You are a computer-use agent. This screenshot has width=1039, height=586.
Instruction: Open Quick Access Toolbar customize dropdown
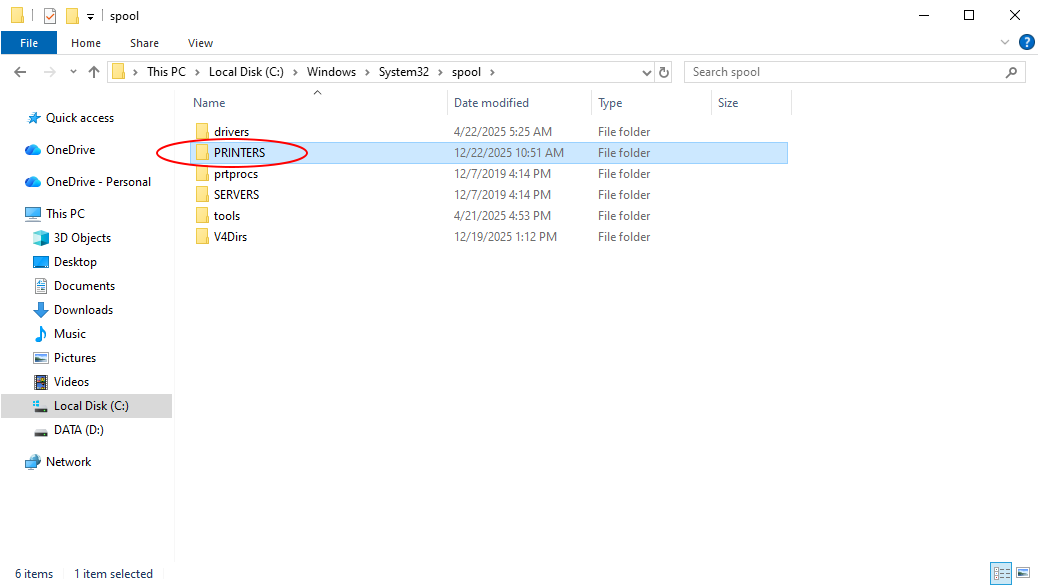tap(90, 16)
